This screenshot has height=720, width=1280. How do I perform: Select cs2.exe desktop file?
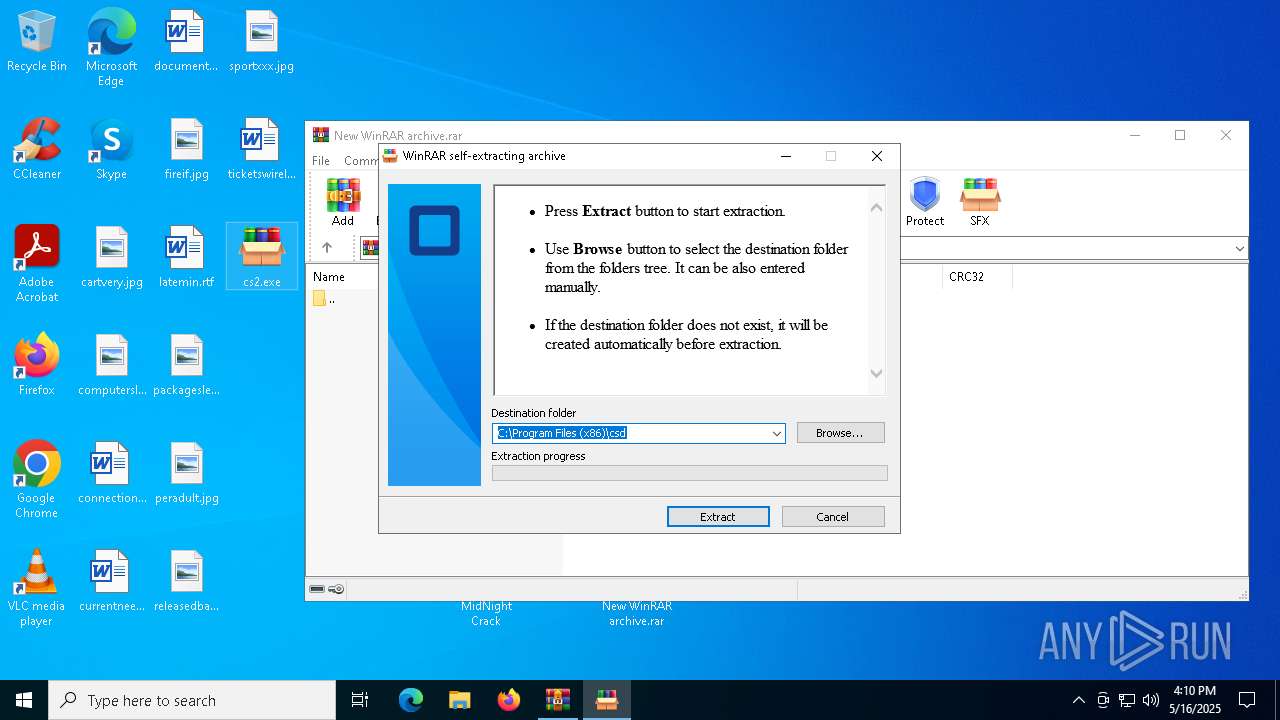pos(262,257)
